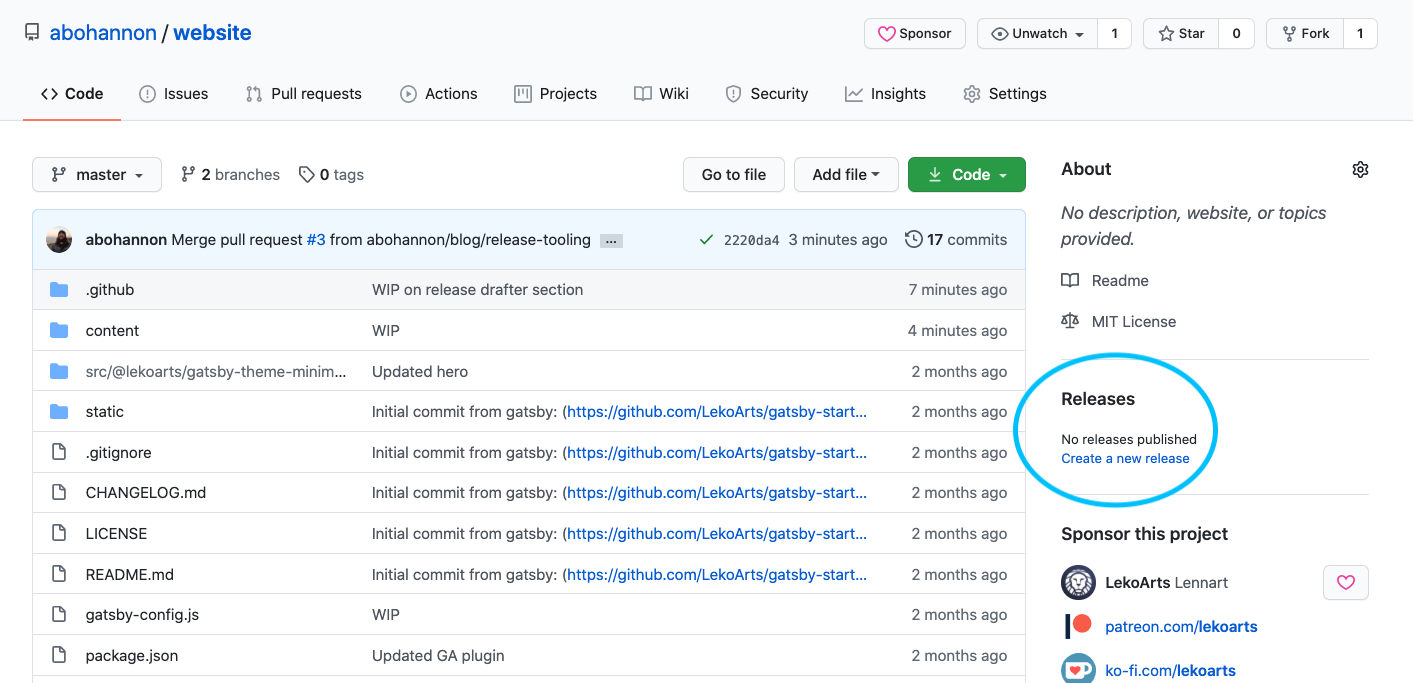The image size is (1413, 683).
Task: Expand commit message ellipsis button
Action: (x=611, y=241)
